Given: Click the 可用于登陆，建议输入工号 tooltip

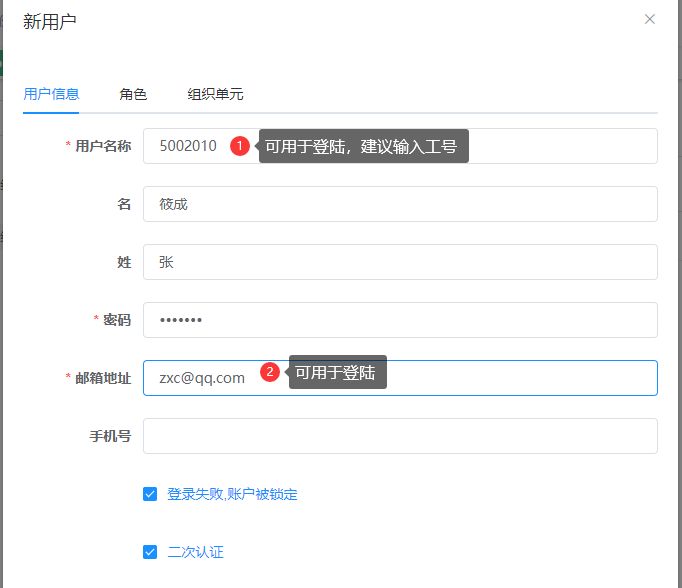Looking at the screenshot, I should tap(363, 146).
